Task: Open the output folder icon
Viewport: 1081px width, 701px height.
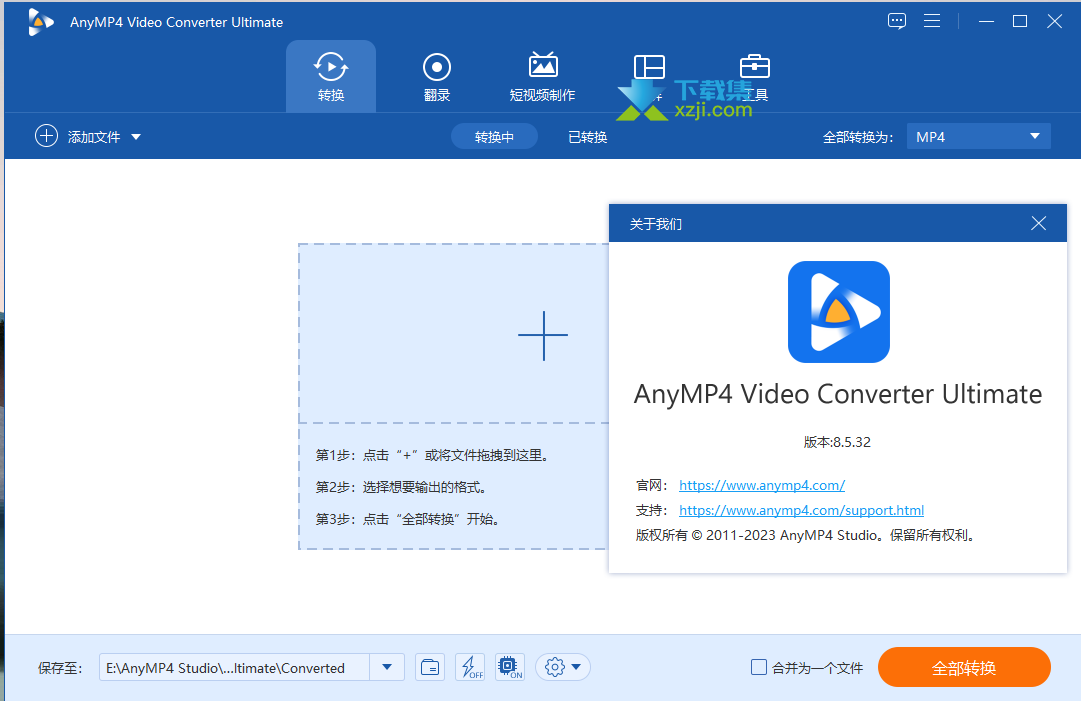Action: 430,667
